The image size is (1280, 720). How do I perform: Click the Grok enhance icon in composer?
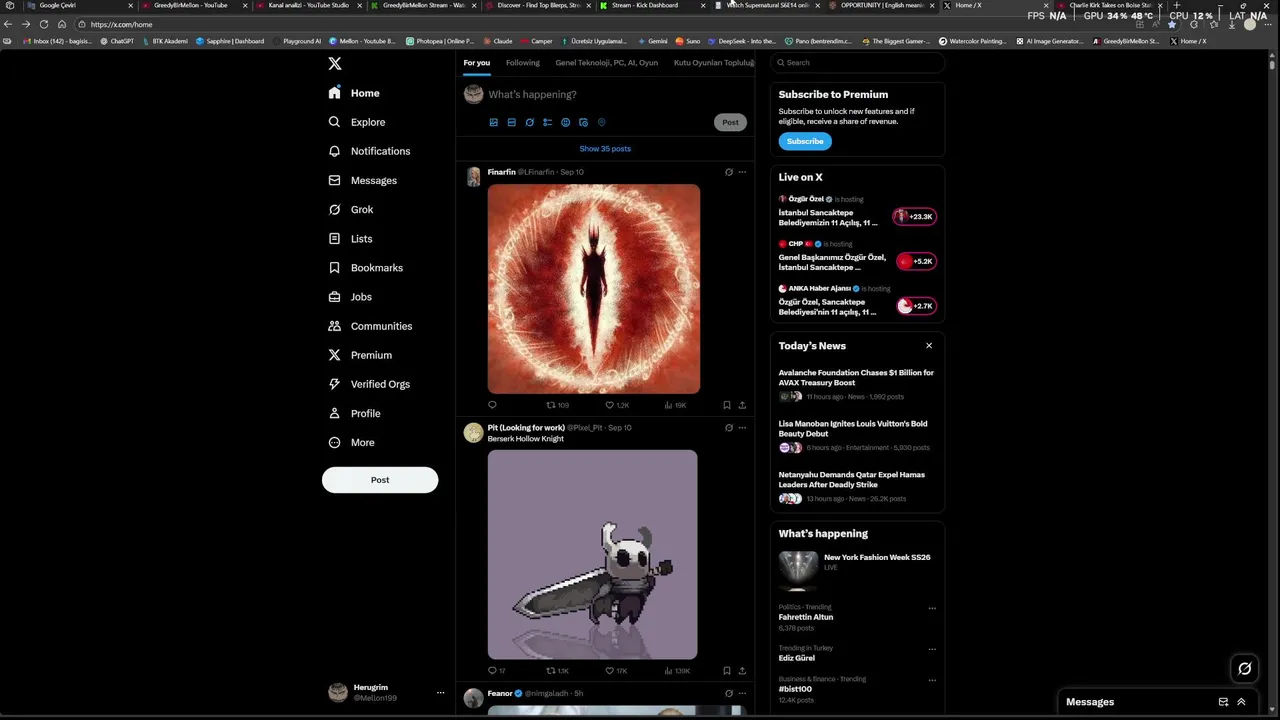(x=529, y=122)
